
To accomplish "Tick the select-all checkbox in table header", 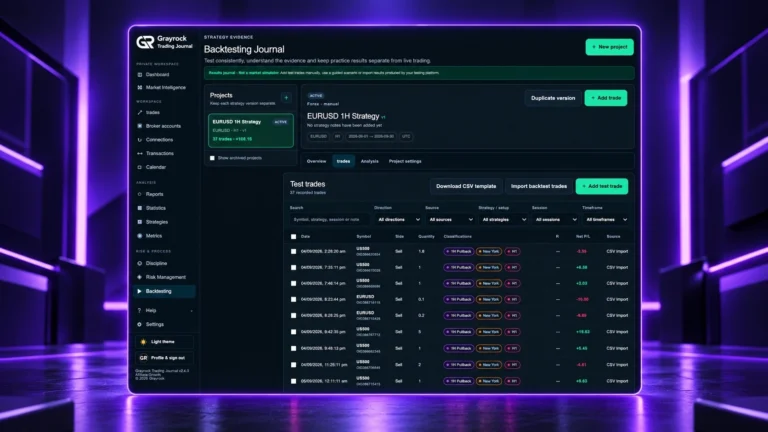I will [x=293, y=237].
